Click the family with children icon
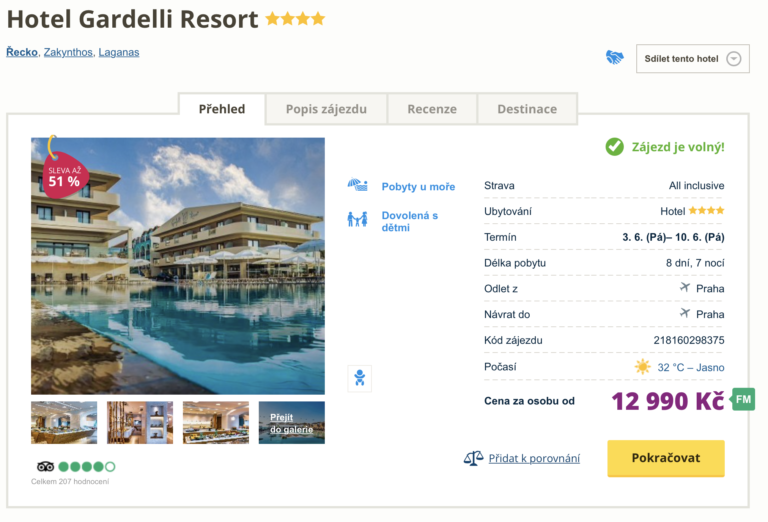The image size is (768, 522). [x=357, y=218]
